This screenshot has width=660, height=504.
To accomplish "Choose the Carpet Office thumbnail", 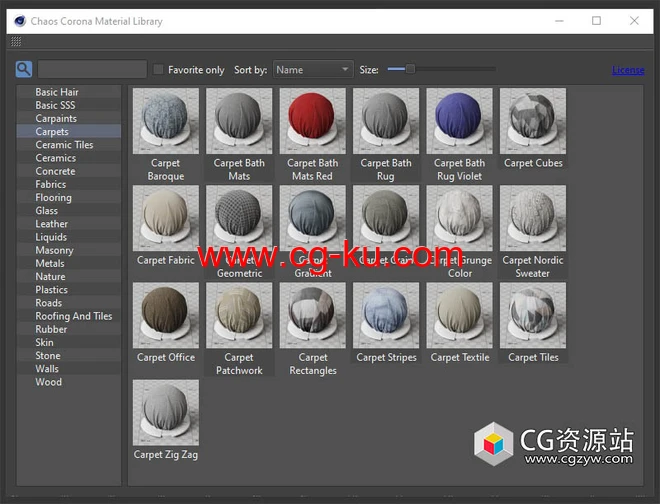I will (166, 315).
